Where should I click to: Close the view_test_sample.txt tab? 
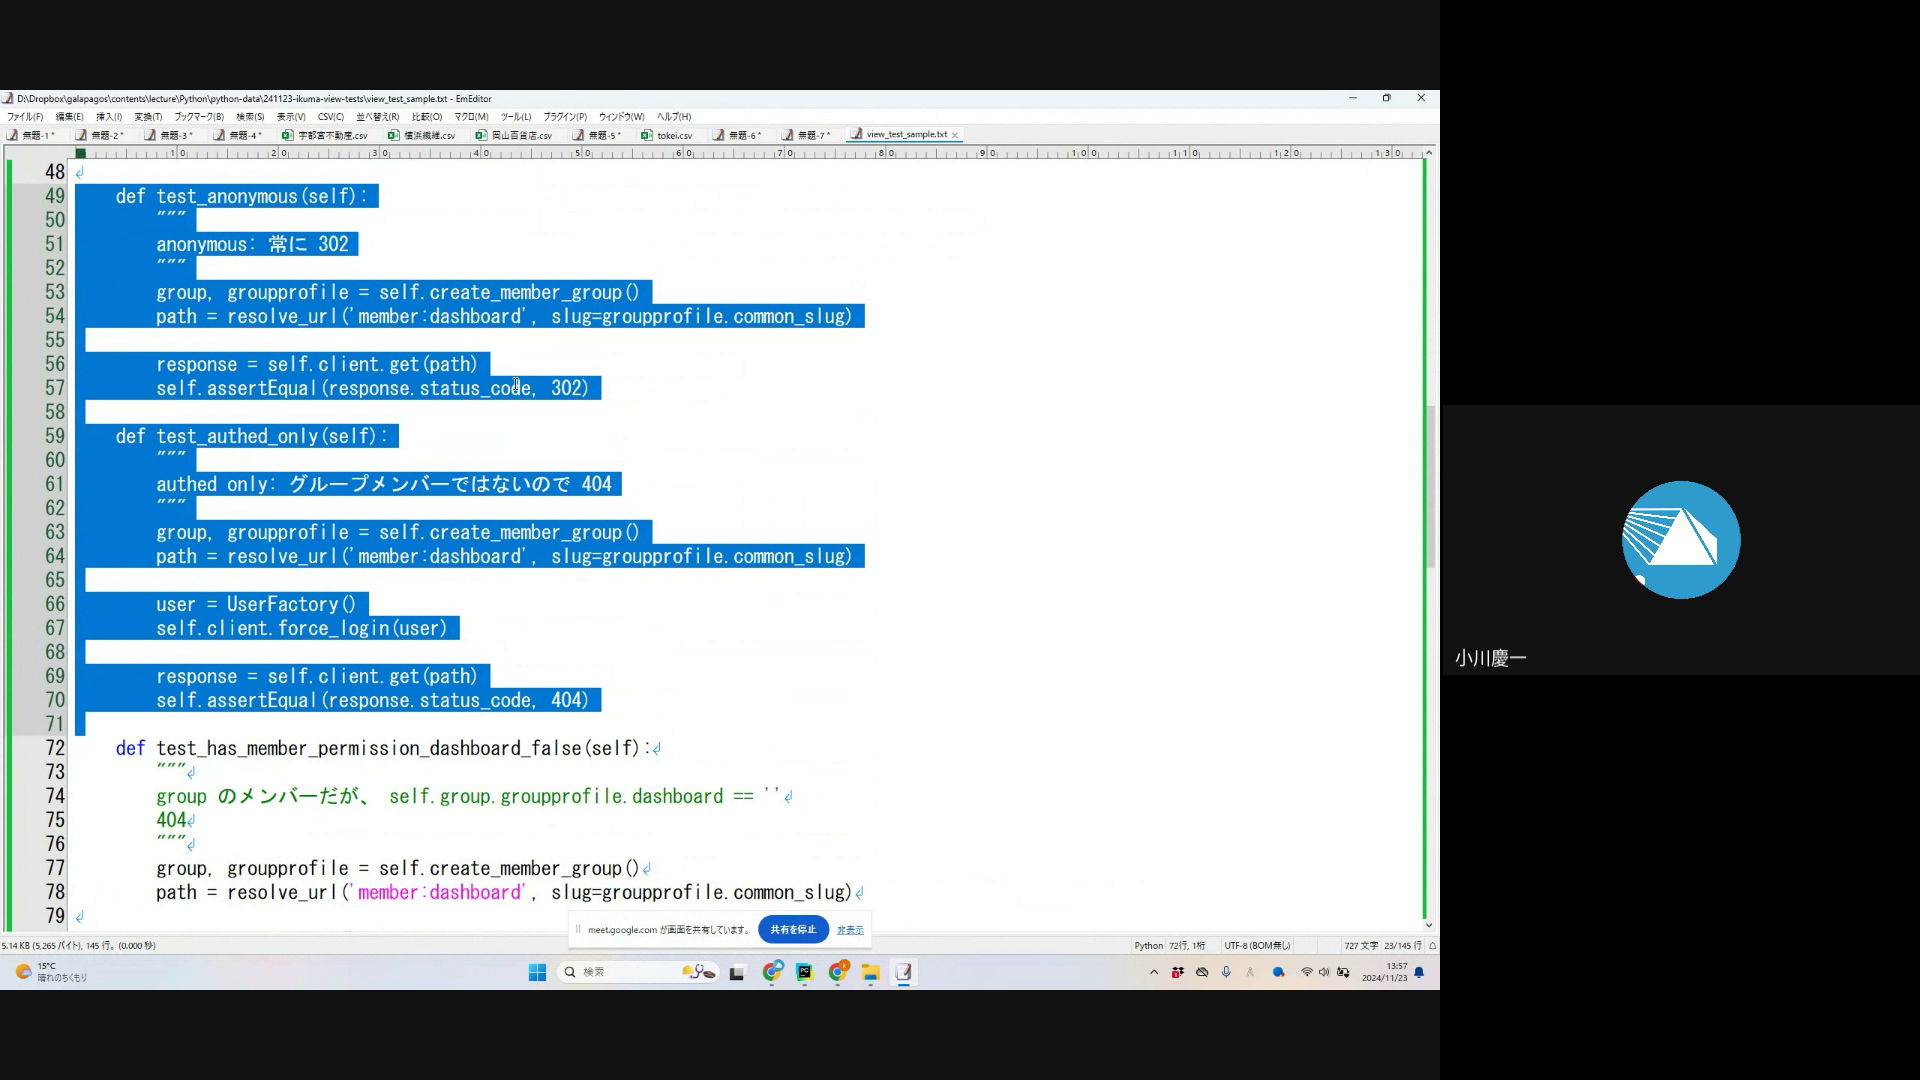click(955, 135)
